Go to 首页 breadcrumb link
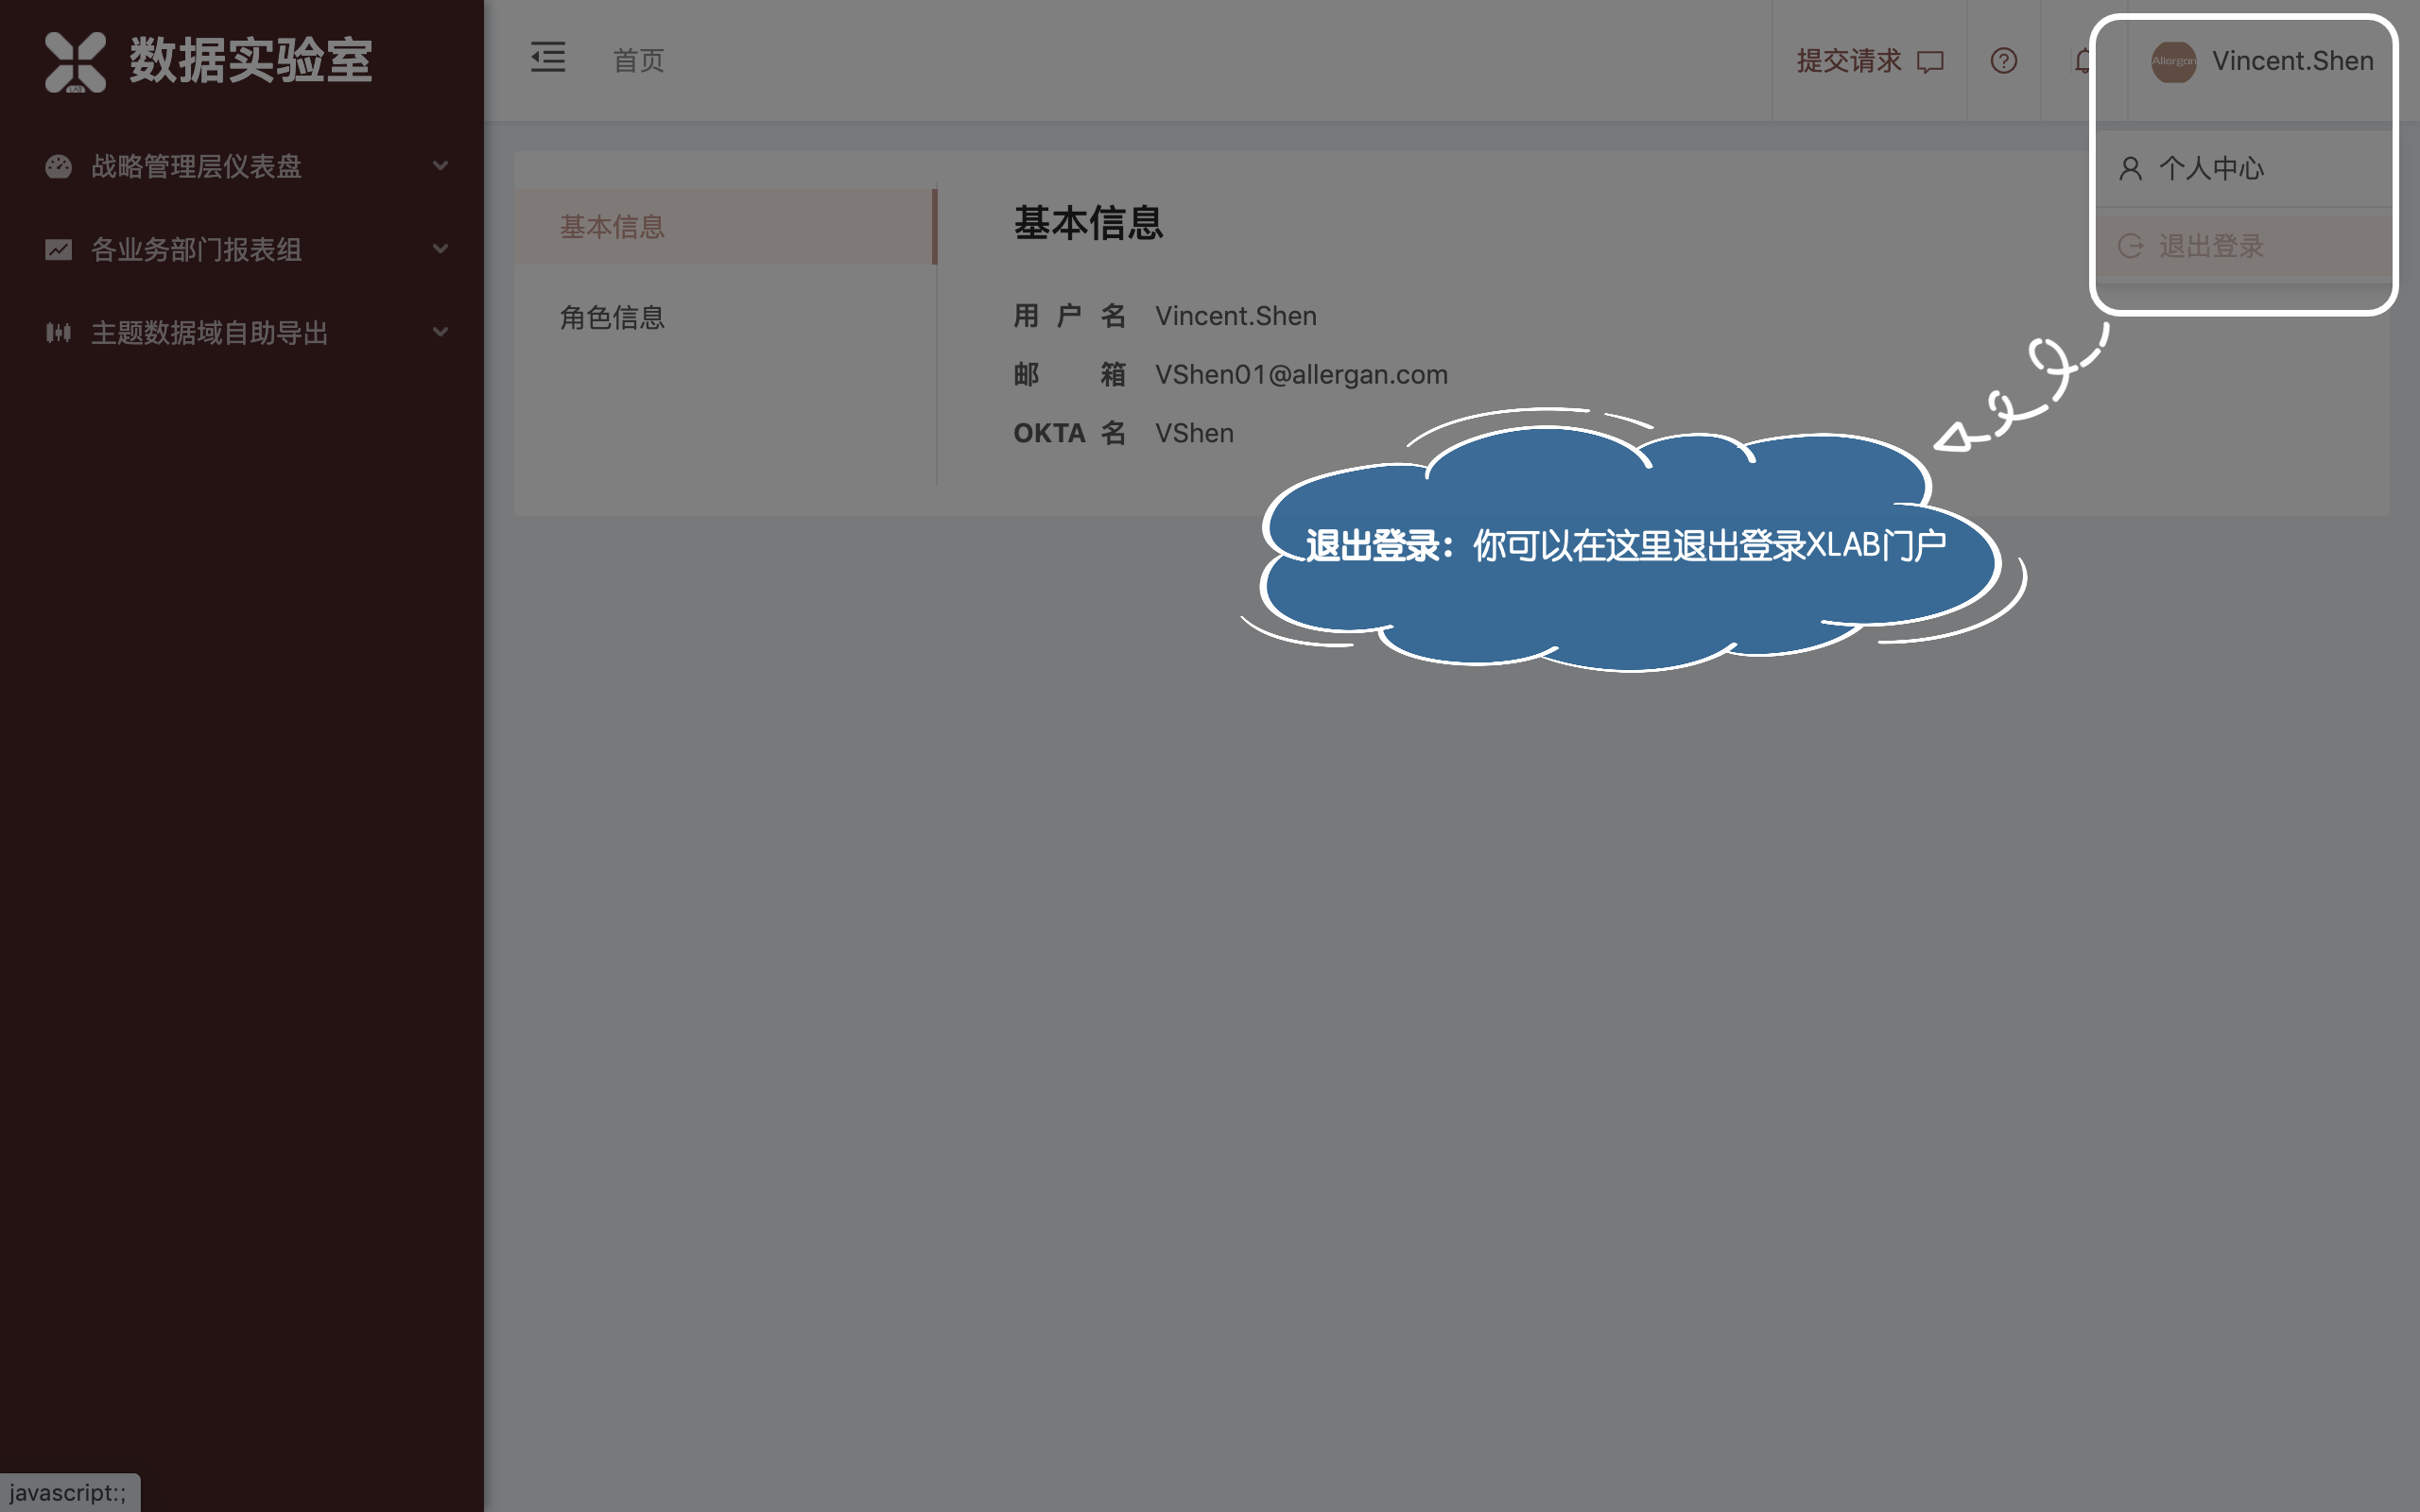2420x1512 pixels. tap(638, 61)
